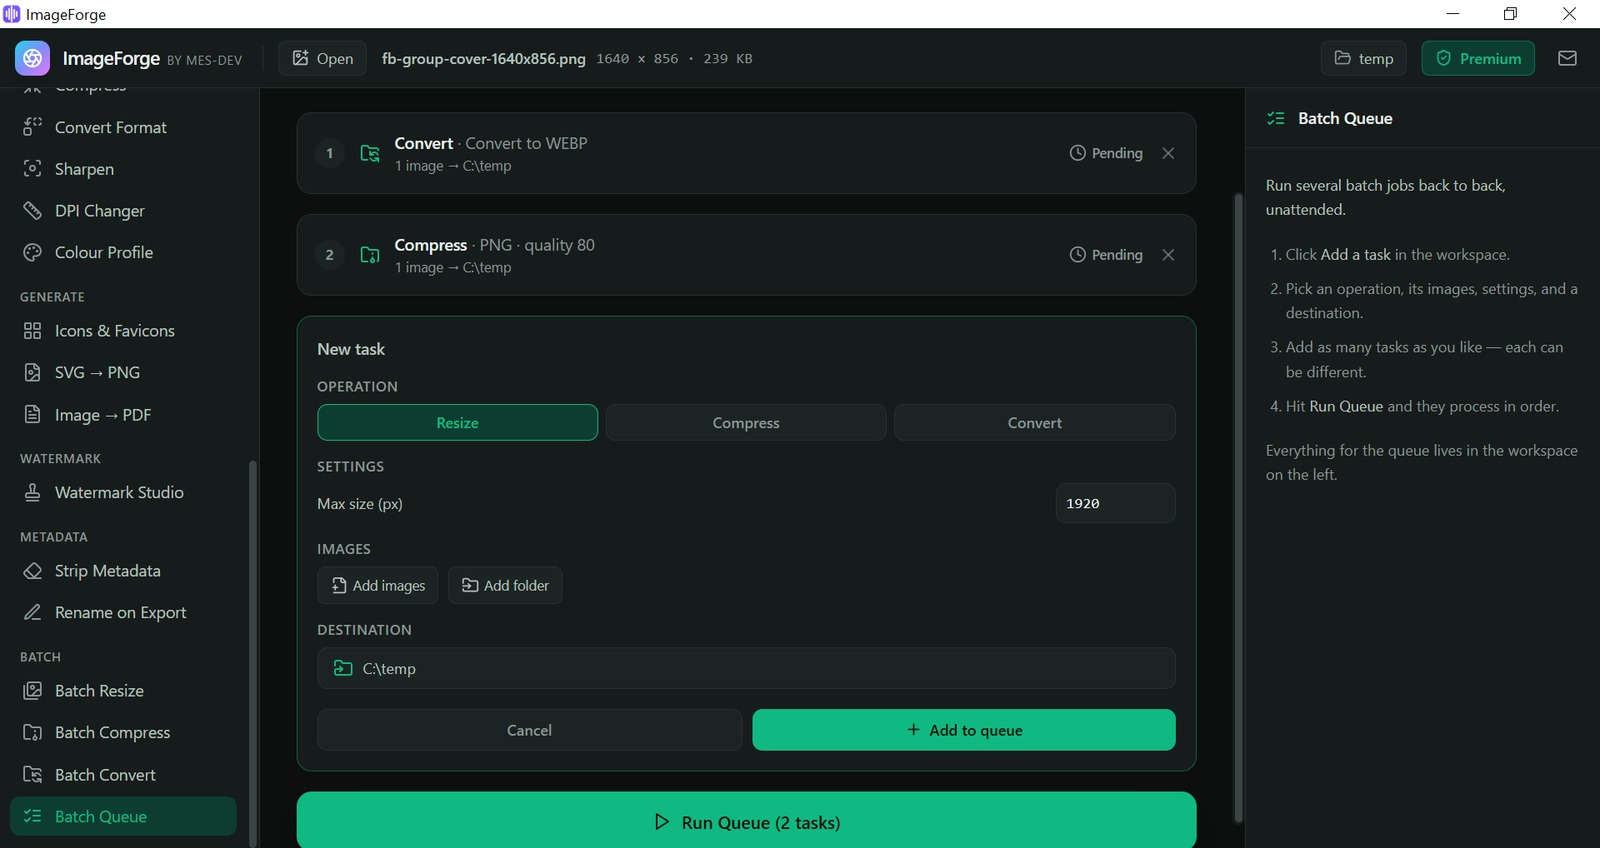Viewport: 1600px width, 848px height.
Task: Click the destination folder icon next to C:\temp
Action: (343, 668)
